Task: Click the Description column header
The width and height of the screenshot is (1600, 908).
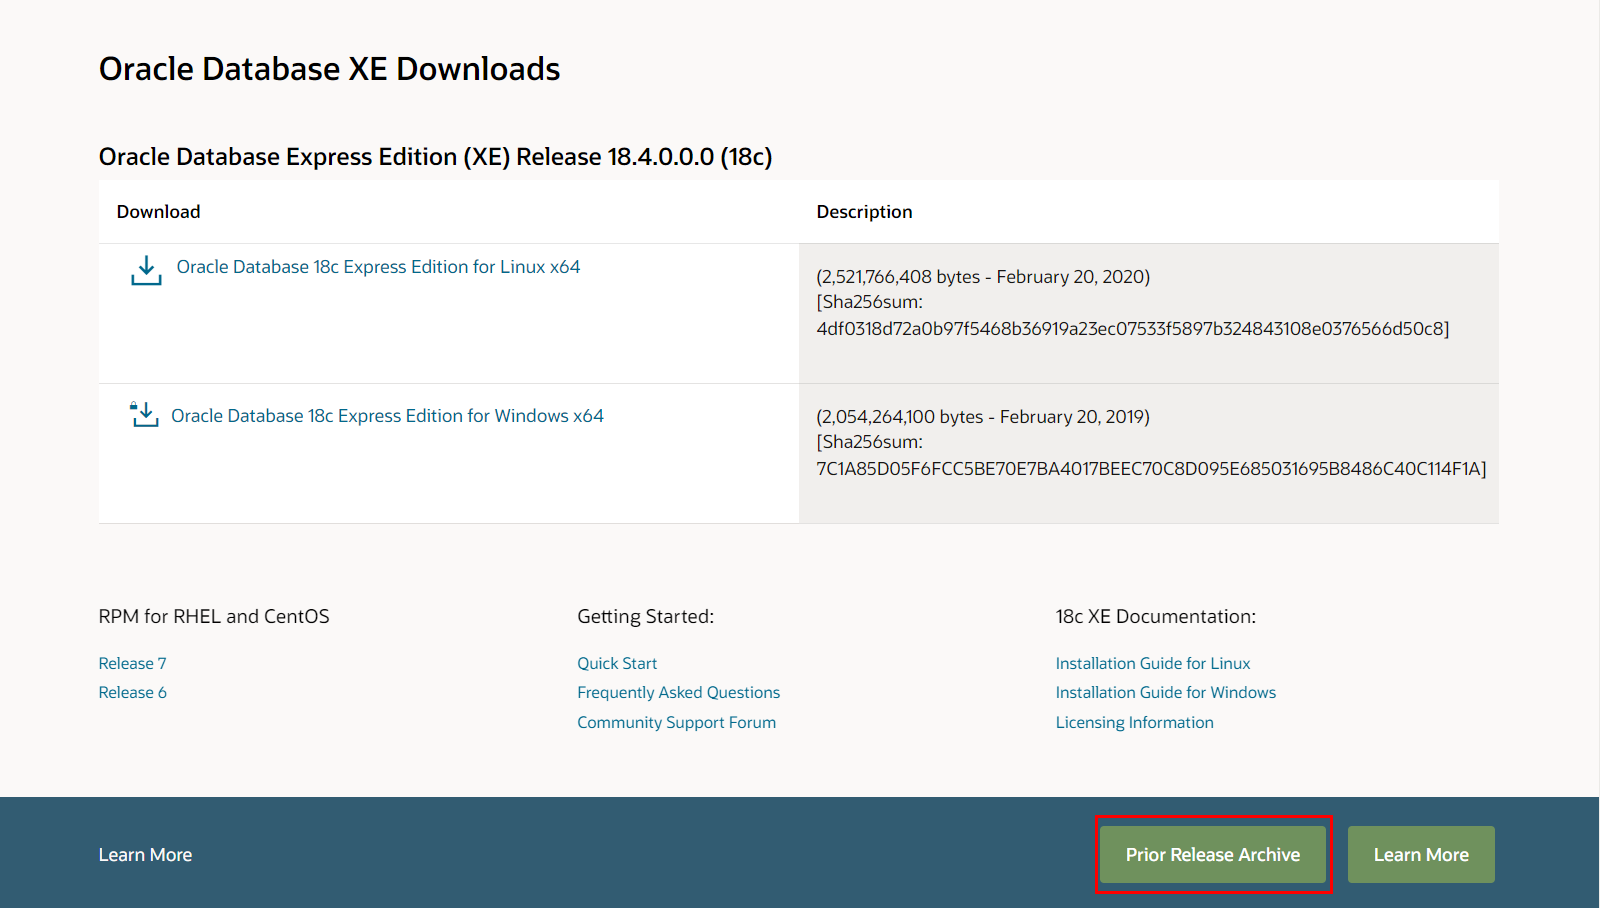Action: coord(864,212)
